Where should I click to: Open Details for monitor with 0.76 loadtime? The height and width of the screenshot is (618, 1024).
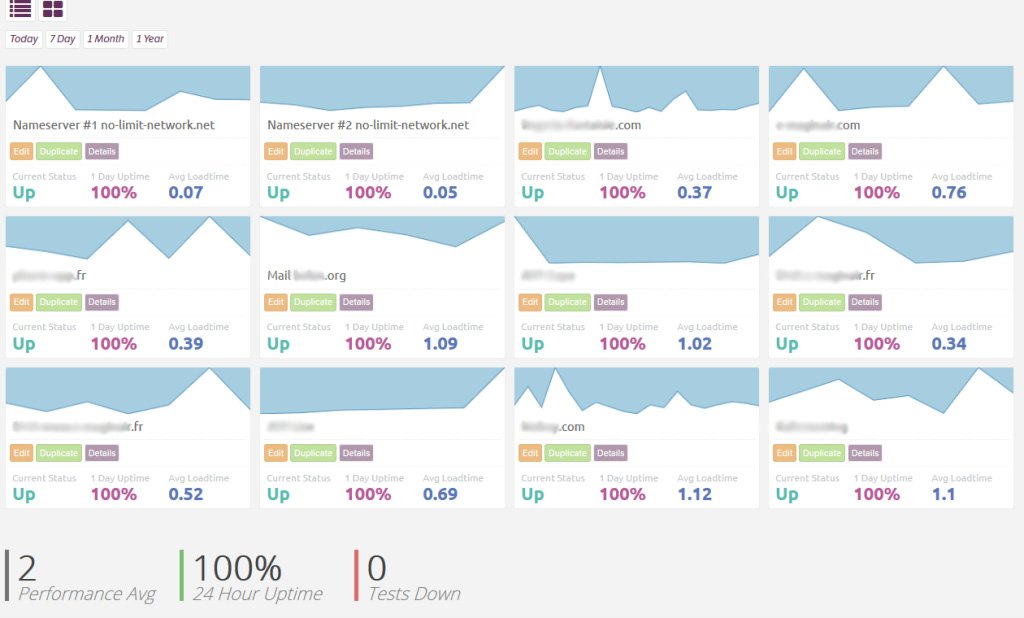pyautogui.click(x=865, y=152)
